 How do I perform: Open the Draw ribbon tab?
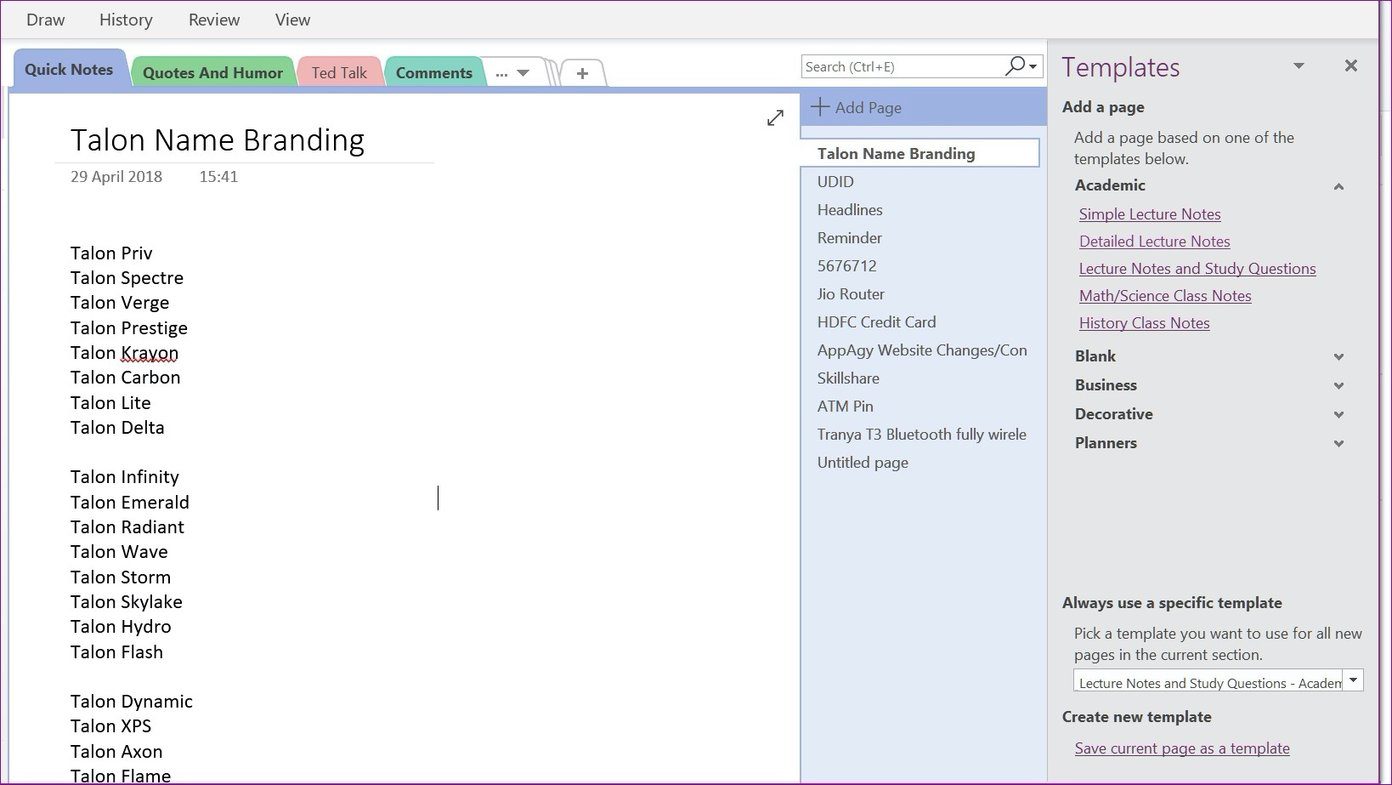[46, 20]
